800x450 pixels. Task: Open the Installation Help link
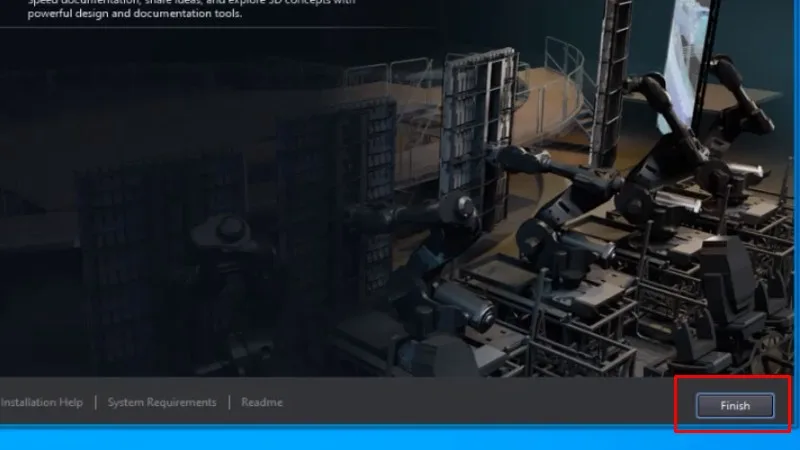point(42,402)
